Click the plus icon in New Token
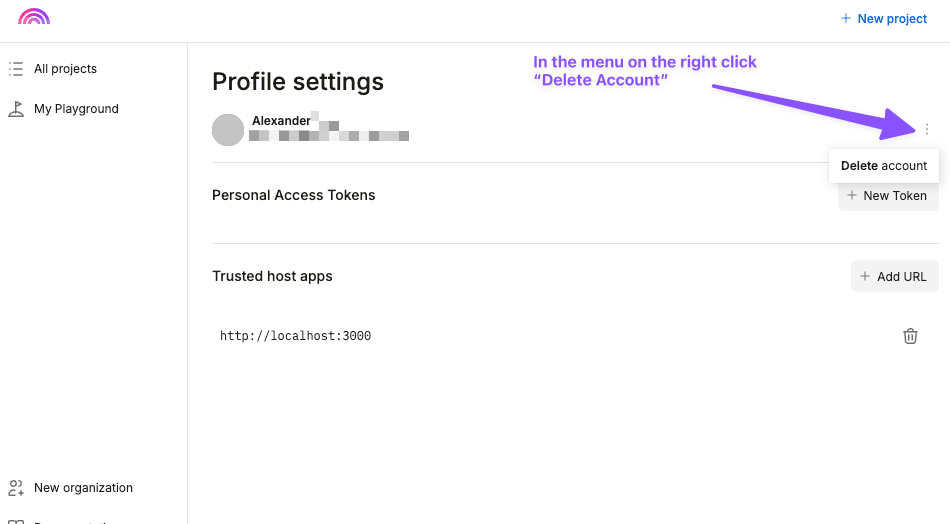This screenshot has height=524, width=950. (x=852, y=195)
